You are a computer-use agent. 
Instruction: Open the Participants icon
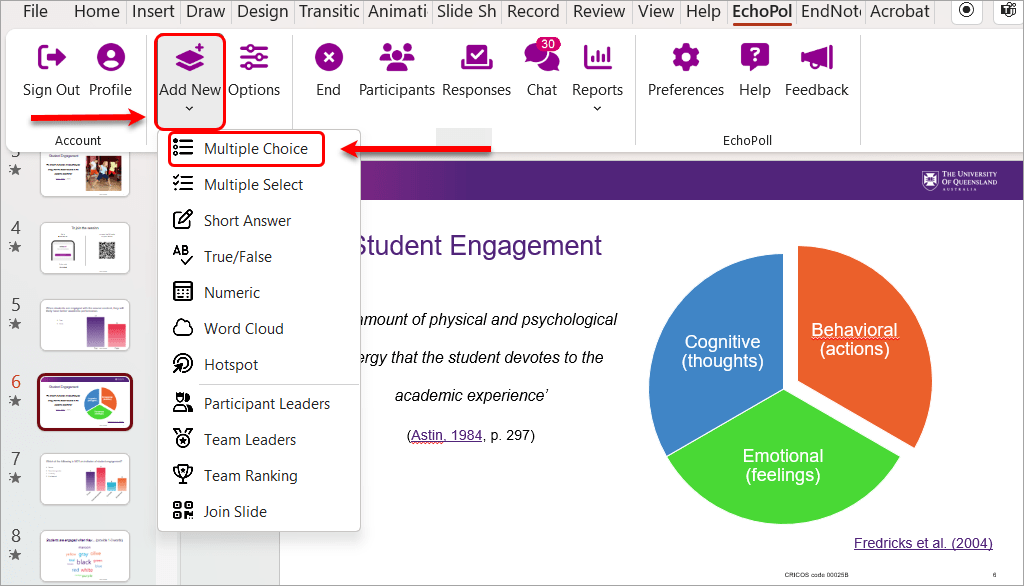pyautogui.click(x=396, y=57)
